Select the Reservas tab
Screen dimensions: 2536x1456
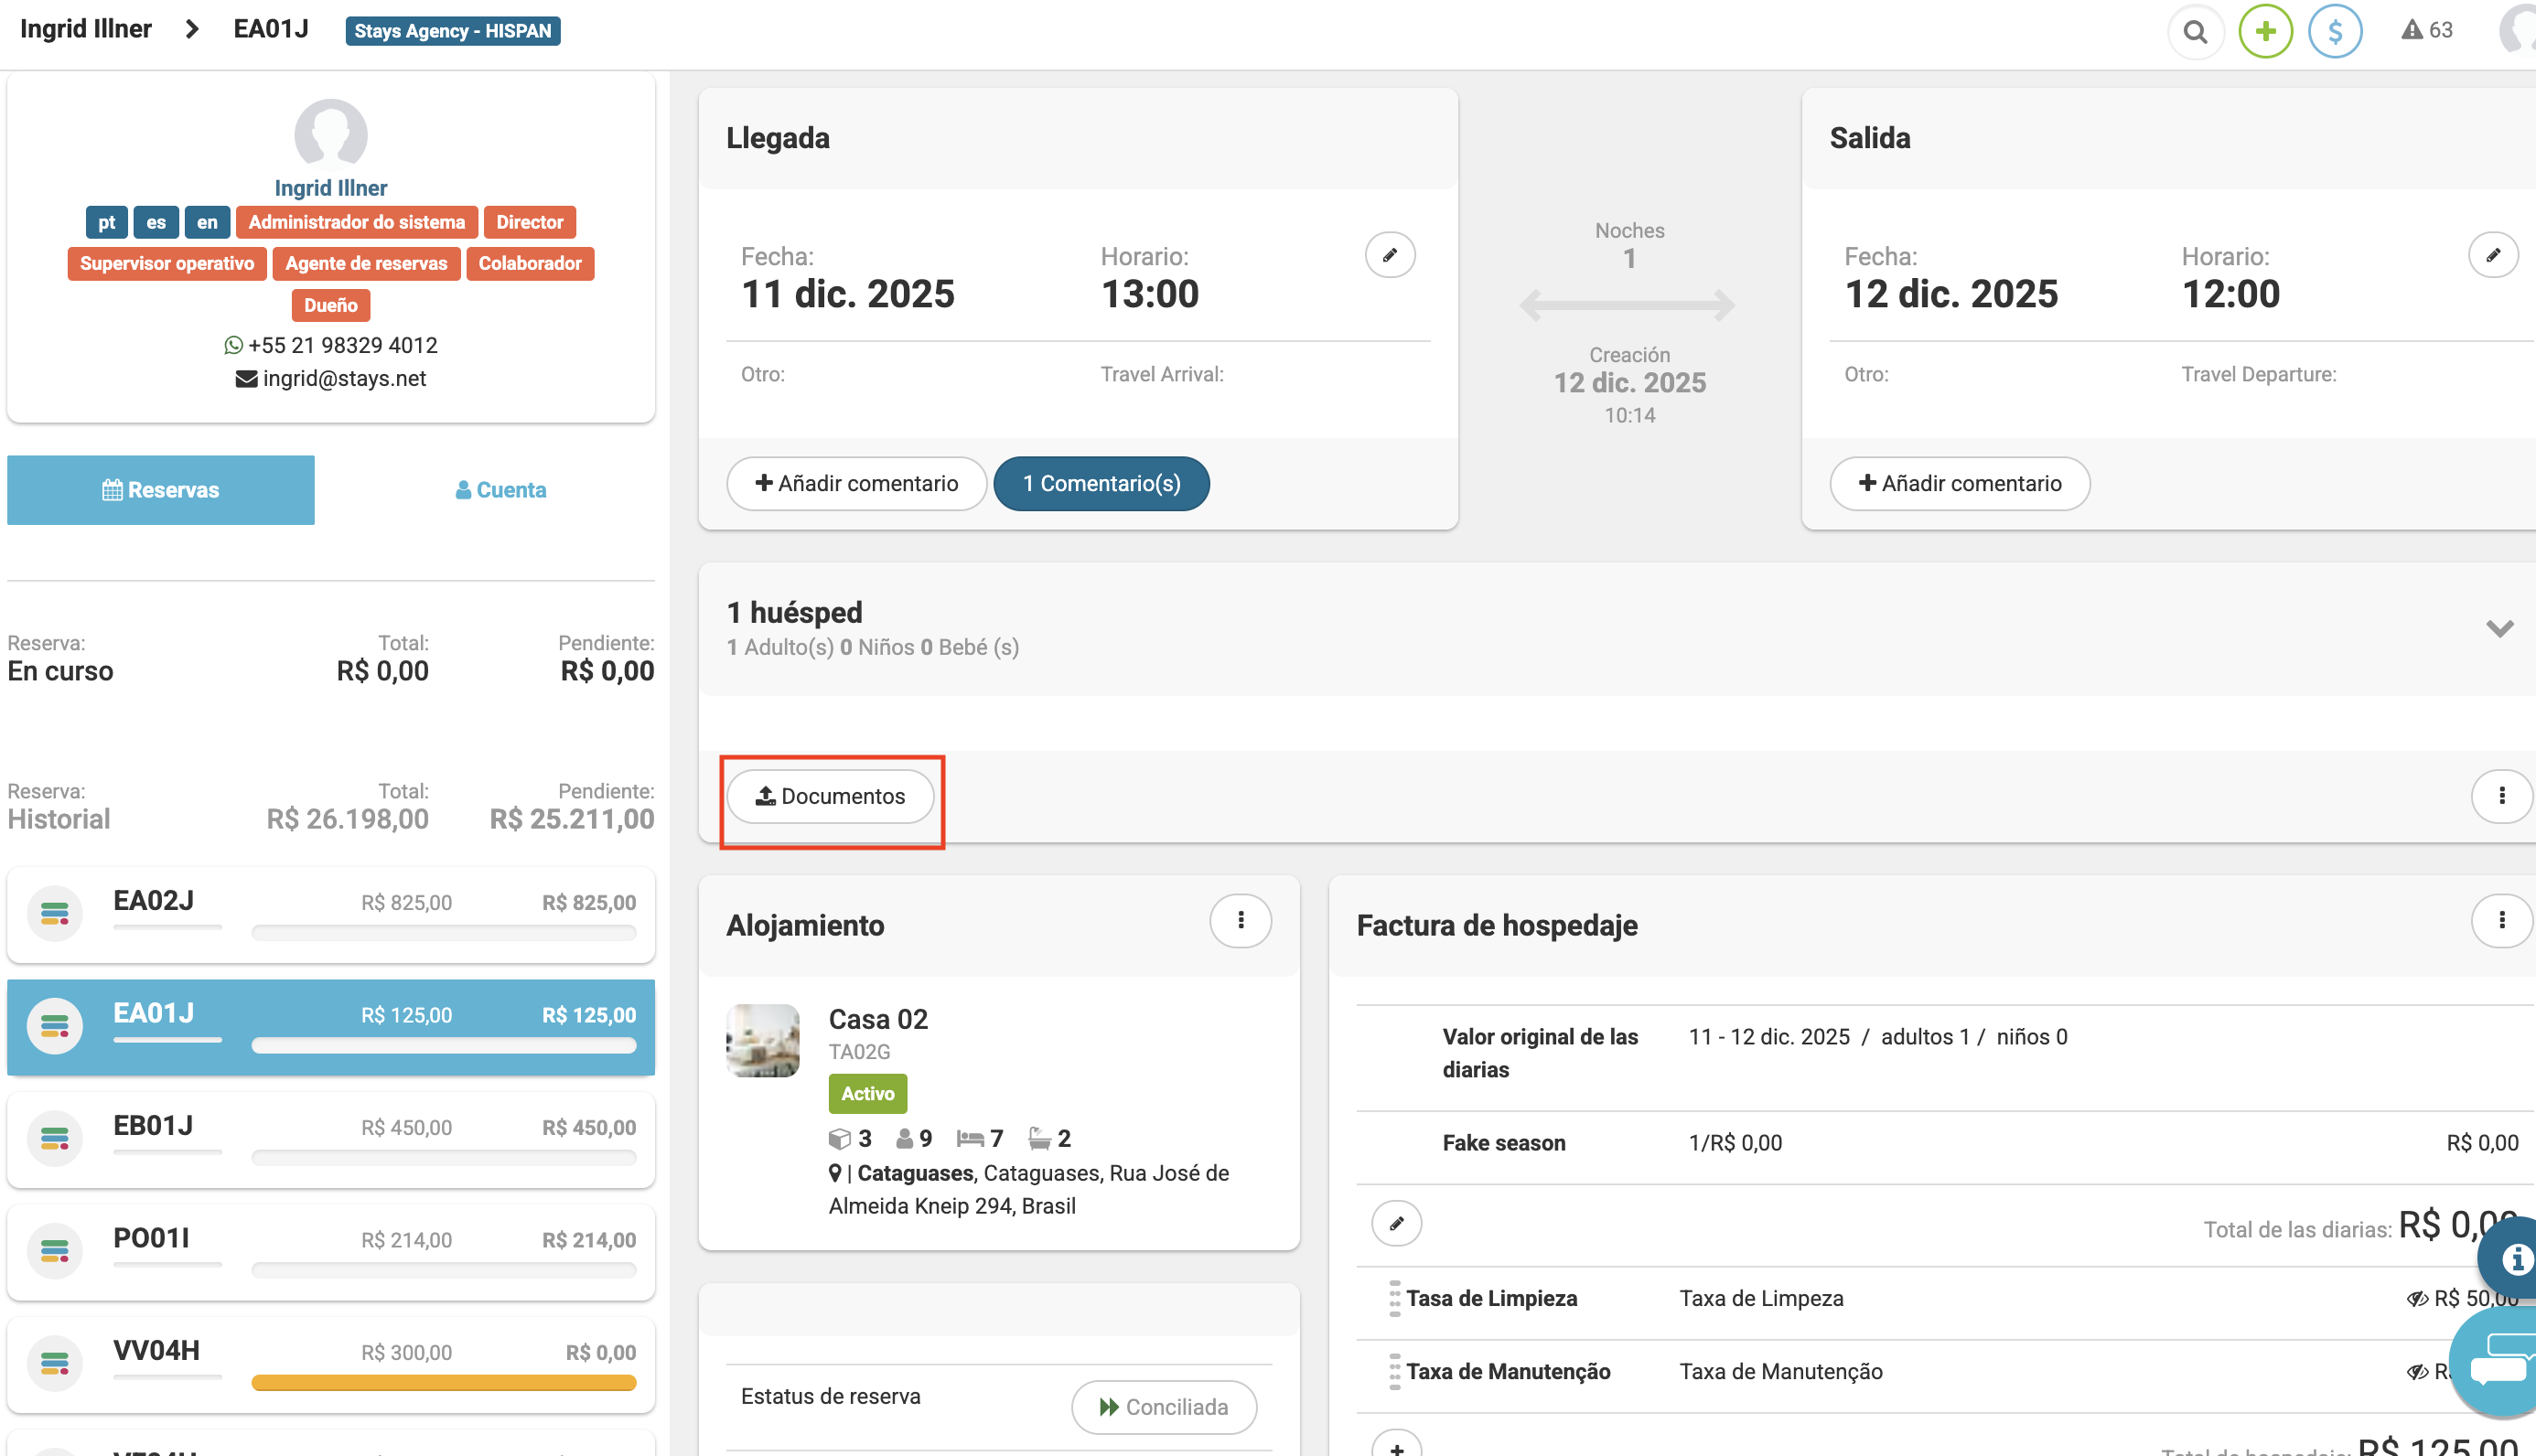(161, 490)
